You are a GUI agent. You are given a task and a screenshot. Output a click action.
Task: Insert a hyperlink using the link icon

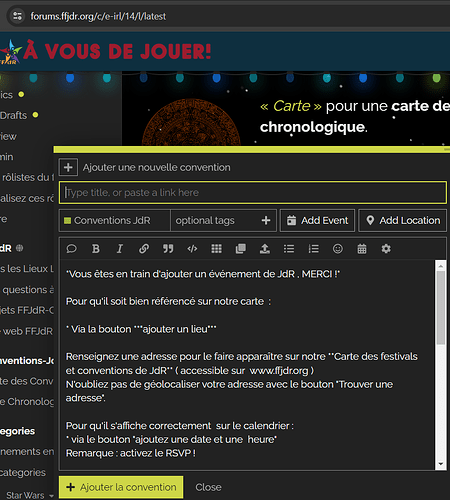point(144,249)
